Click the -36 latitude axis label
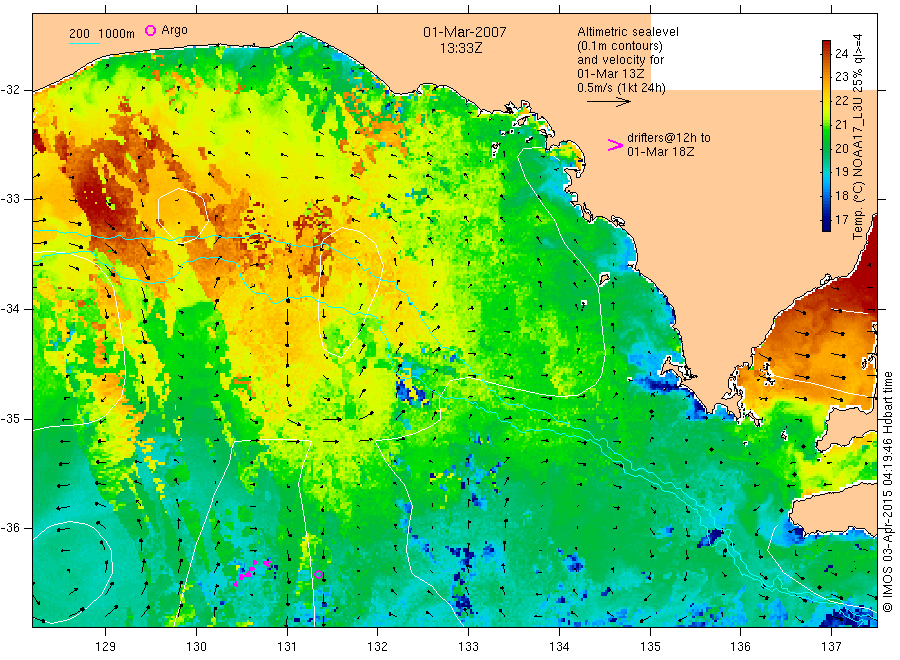 click(x=10, y=528)
